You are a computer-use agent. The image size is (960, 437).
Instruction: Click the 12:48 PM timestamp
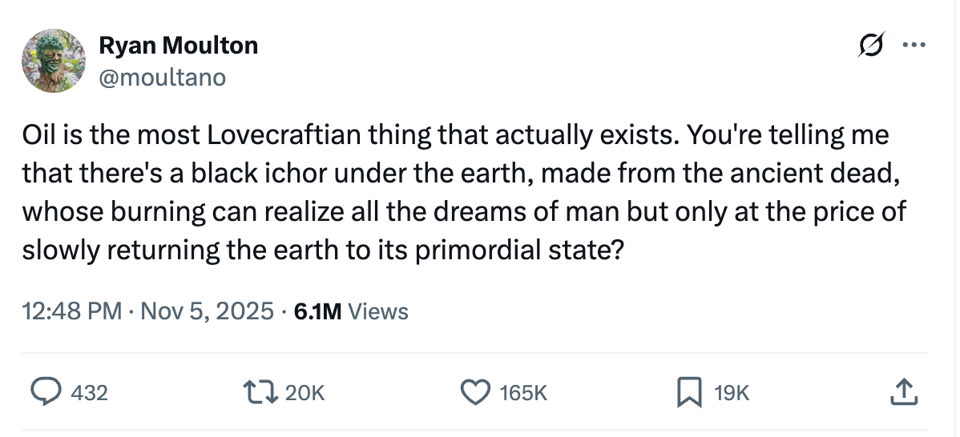(71, 311)
